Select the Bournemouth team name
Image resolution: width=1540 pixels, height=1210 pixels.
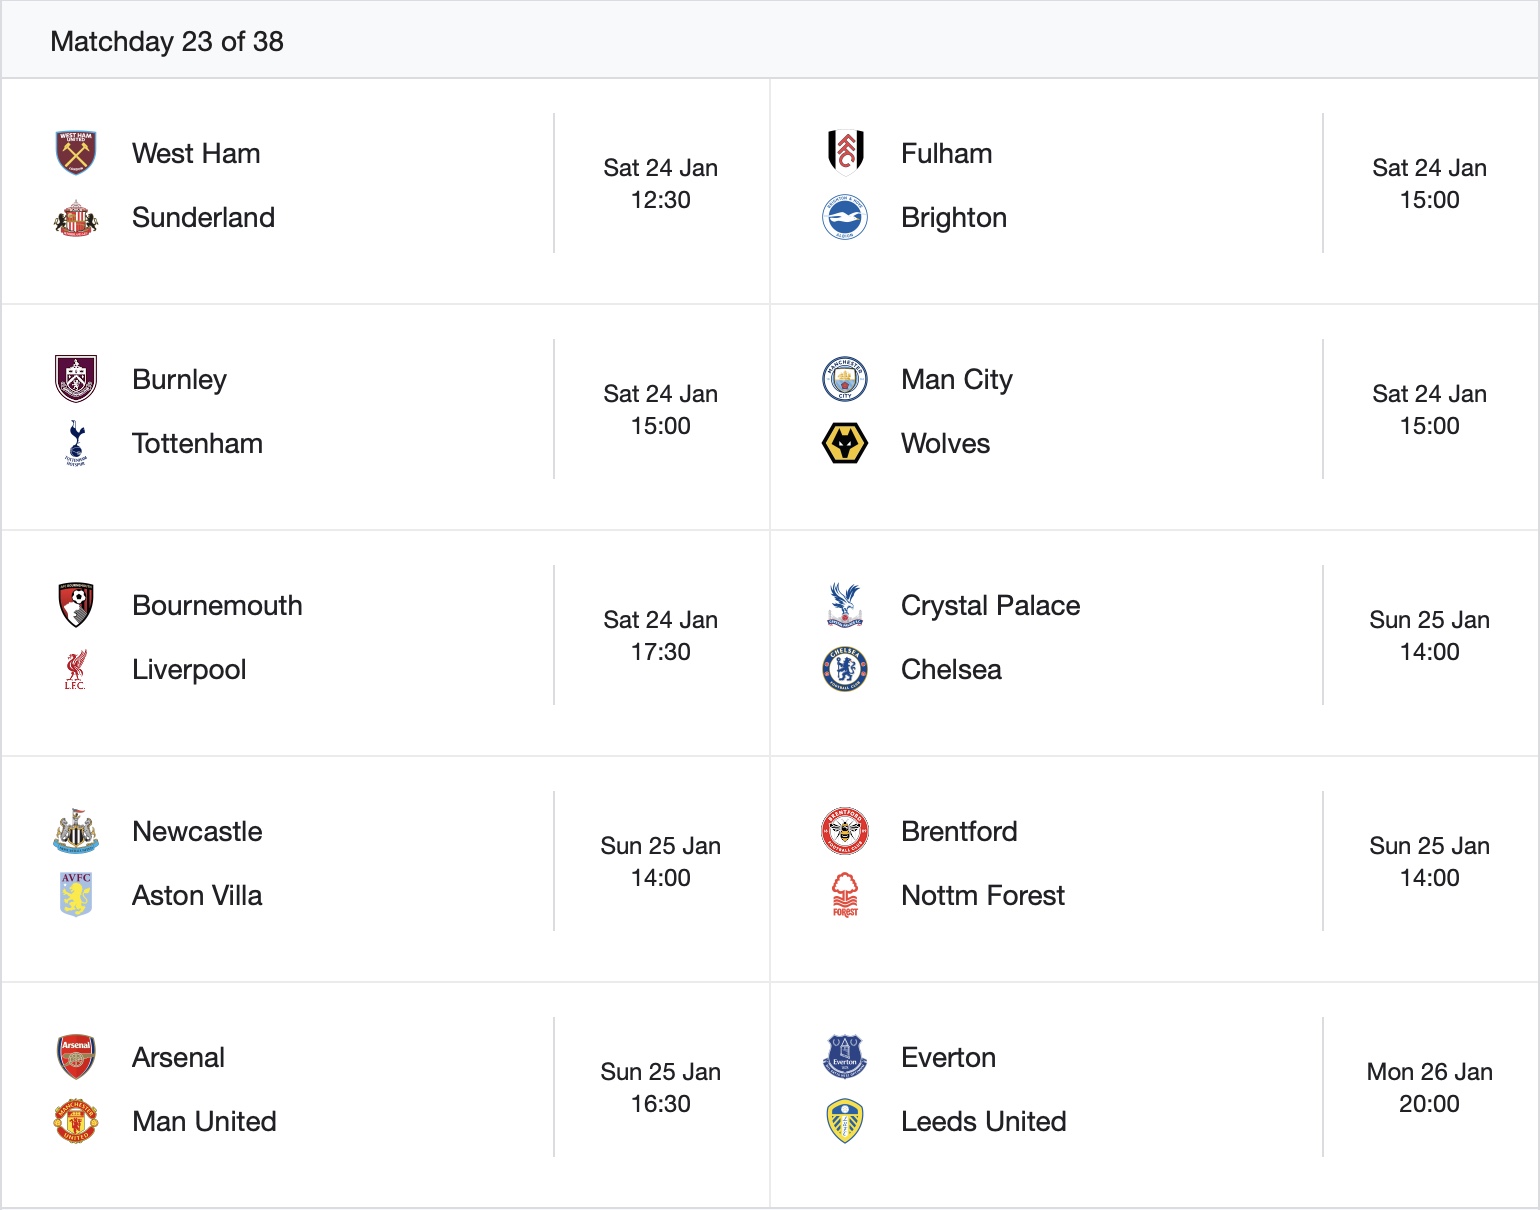point(217,605)
